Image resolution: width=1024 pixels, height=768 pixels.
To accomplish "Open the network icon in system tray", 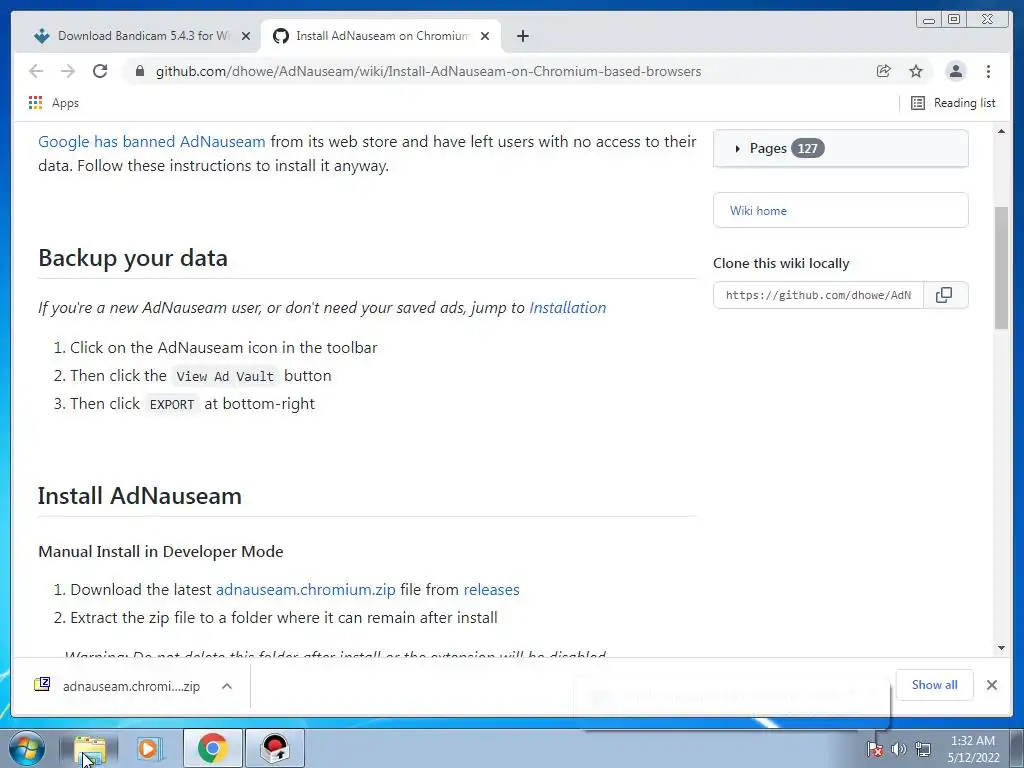I will point(923,748).
